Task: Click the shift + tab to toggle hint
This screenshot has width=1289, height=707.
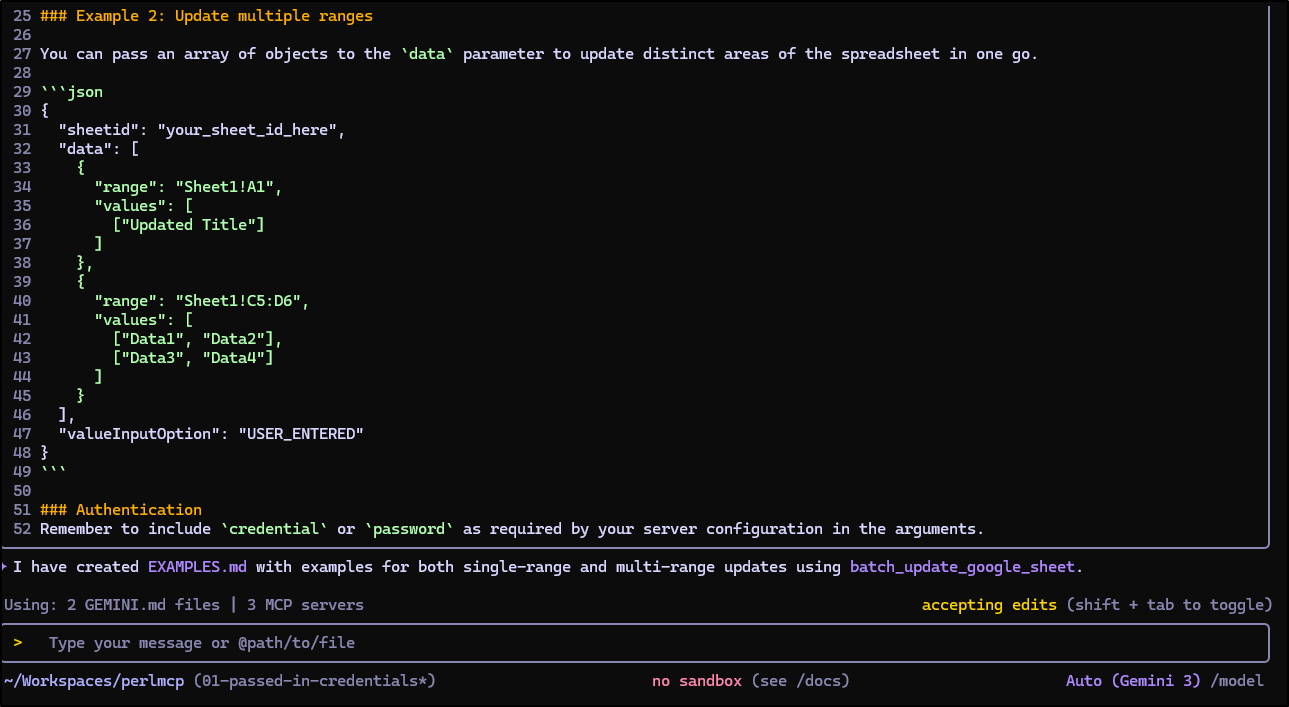Action: point(1169,605)
